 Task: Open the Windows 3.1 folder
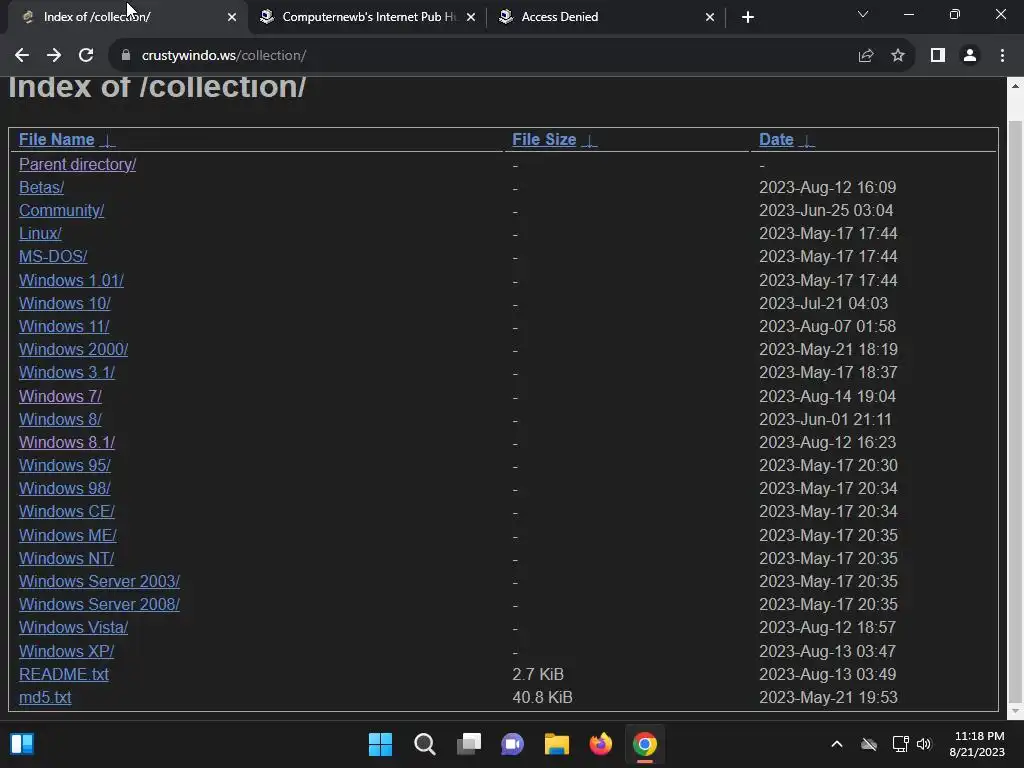tap(67, 372)
